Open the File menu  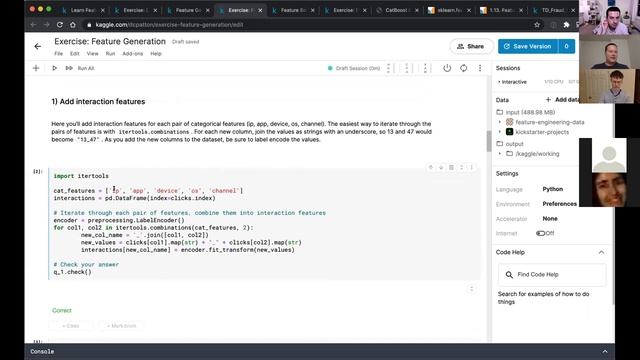pos(58,53)
